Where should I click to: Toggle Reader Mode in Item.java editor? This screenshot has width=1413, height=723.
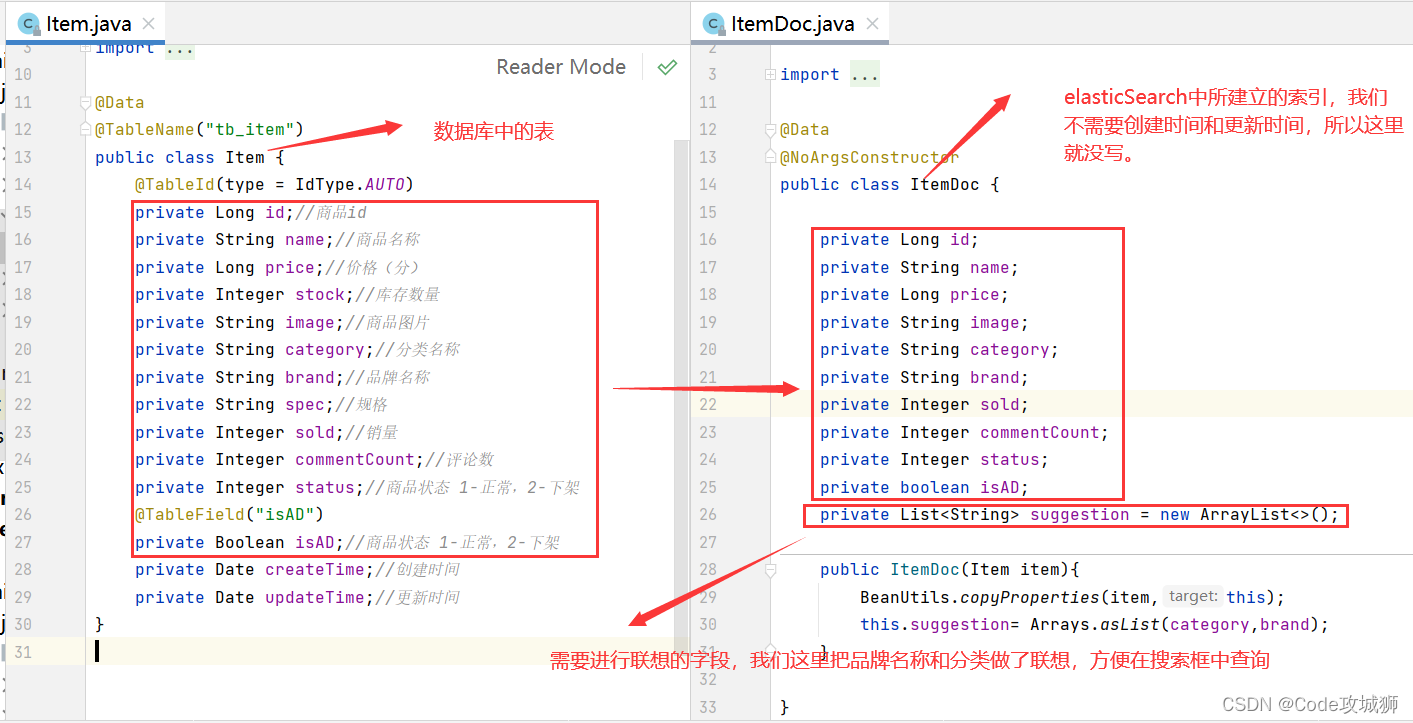pos(561,67)
